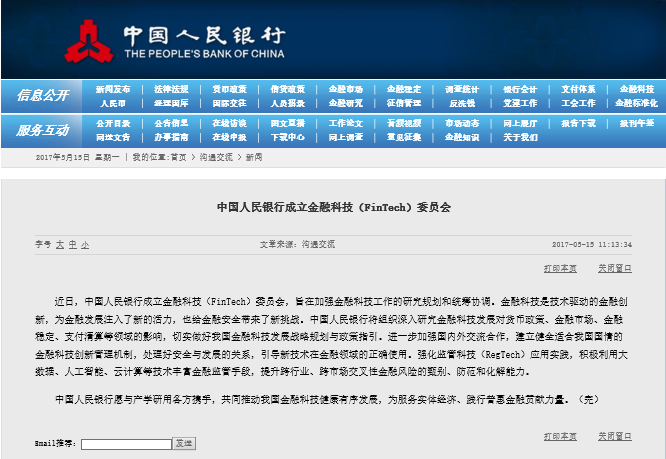Go to 支付体系 page
The width and height of the screenshot is (666, 459).
(x=579, y=89)
